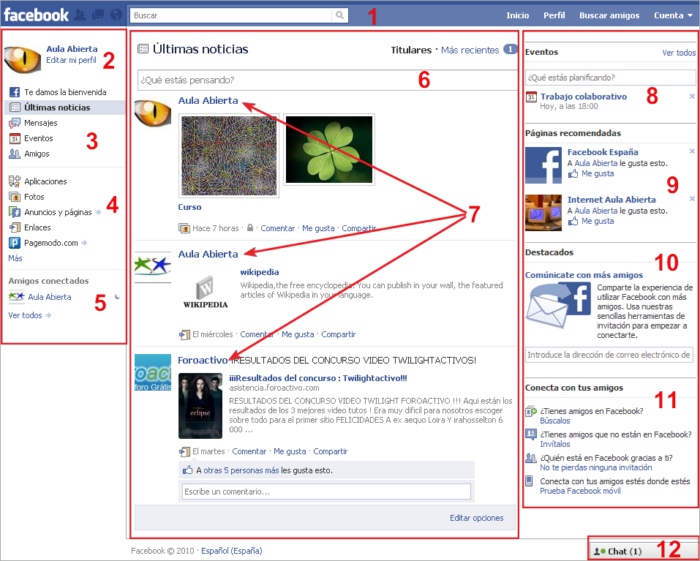Go to Inicio in top navigation
Screen dimensions: 700x561
pos(517,16)
